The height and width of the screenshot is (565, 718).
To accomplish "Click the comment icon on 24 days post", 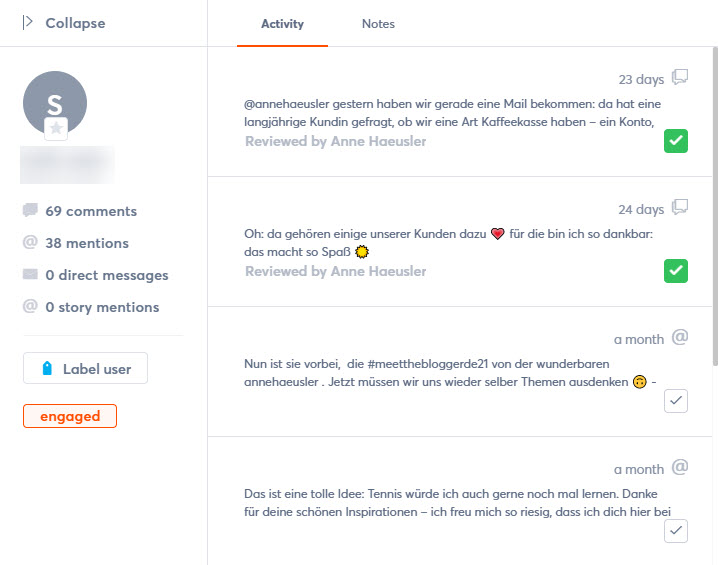I will (x=680, y=207).
